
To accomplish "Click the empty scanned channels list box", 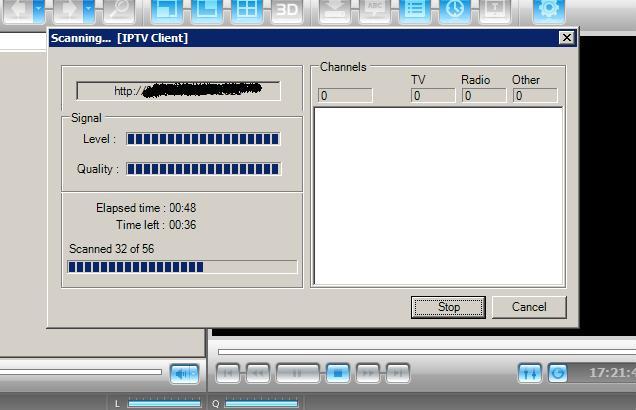I will [x=438, y=196].
